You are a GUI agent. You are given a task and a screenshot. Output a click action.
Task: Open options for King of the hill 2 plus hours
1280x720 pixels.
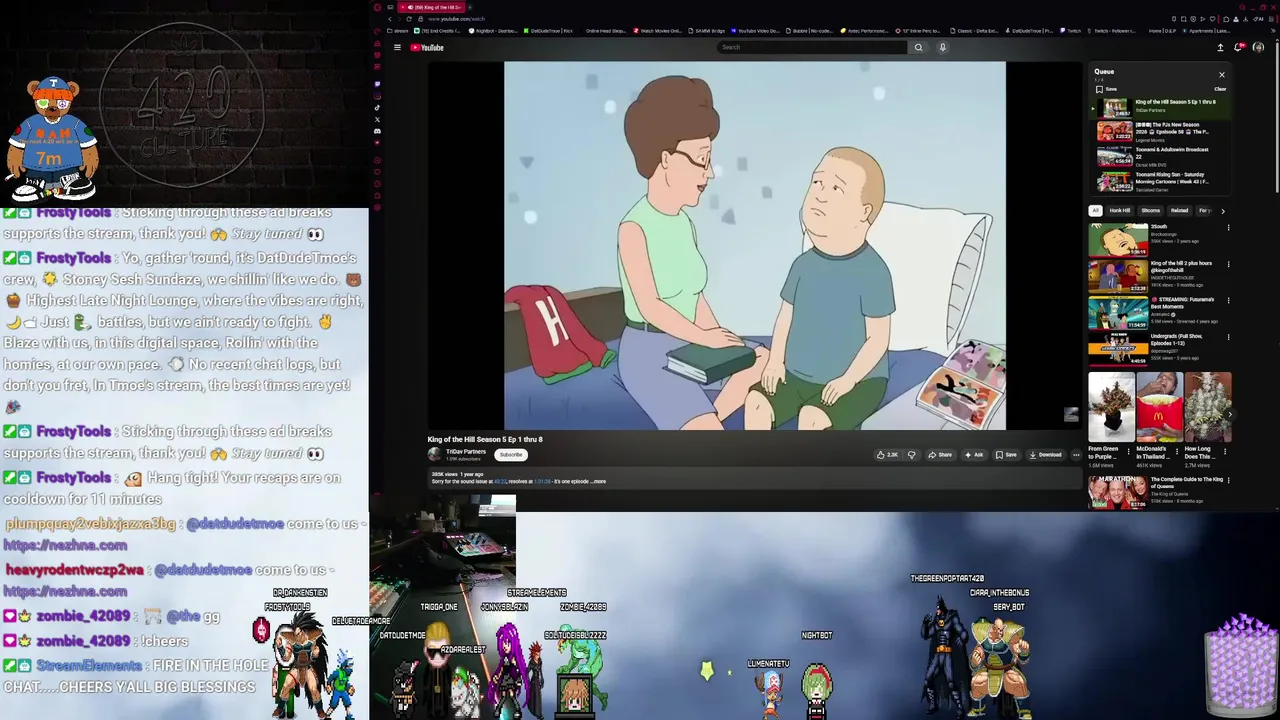click(x=1228, y=264)
